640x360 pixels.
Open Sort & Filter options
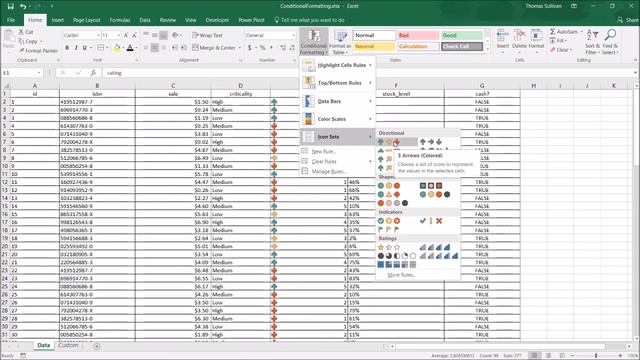click(592, 42)
